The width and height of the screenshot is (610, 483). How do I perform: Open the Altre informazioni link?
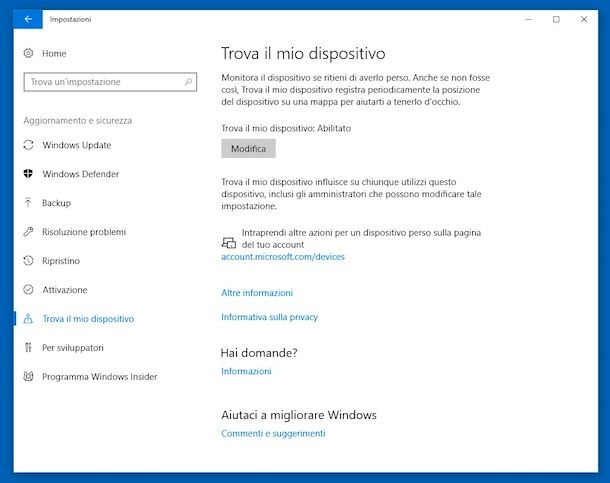[257, 292]
